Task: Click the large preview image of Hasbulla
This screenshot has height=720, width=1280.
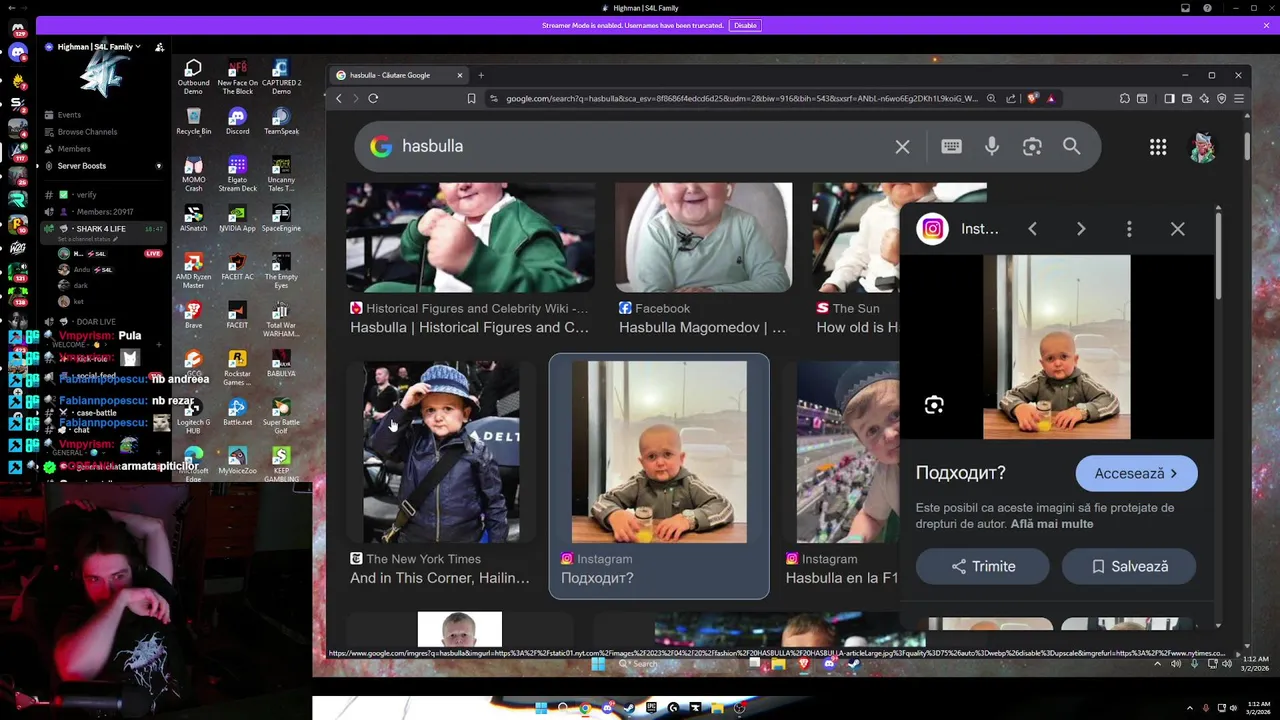Action: click(x=1057, y=347)
